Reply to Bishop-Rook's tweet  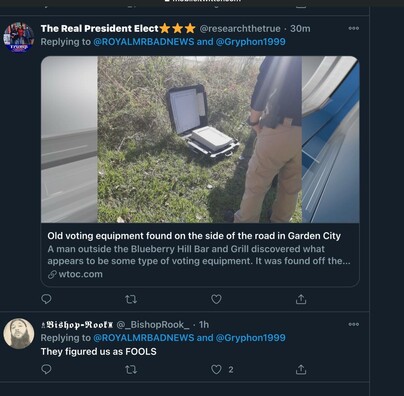(46, 369)
